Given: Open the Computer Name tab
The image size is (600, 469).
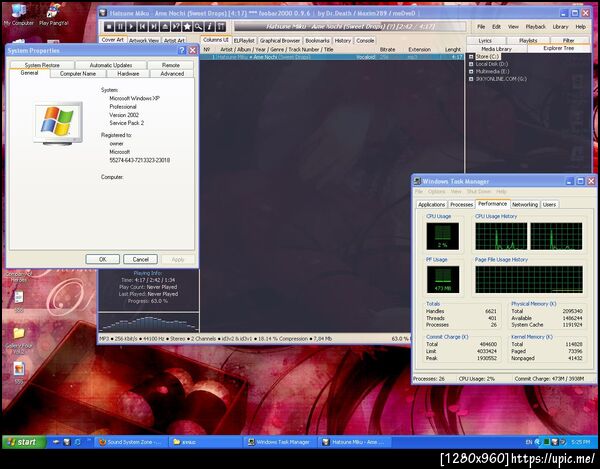Looking at the screenshot, I should 78,73.
